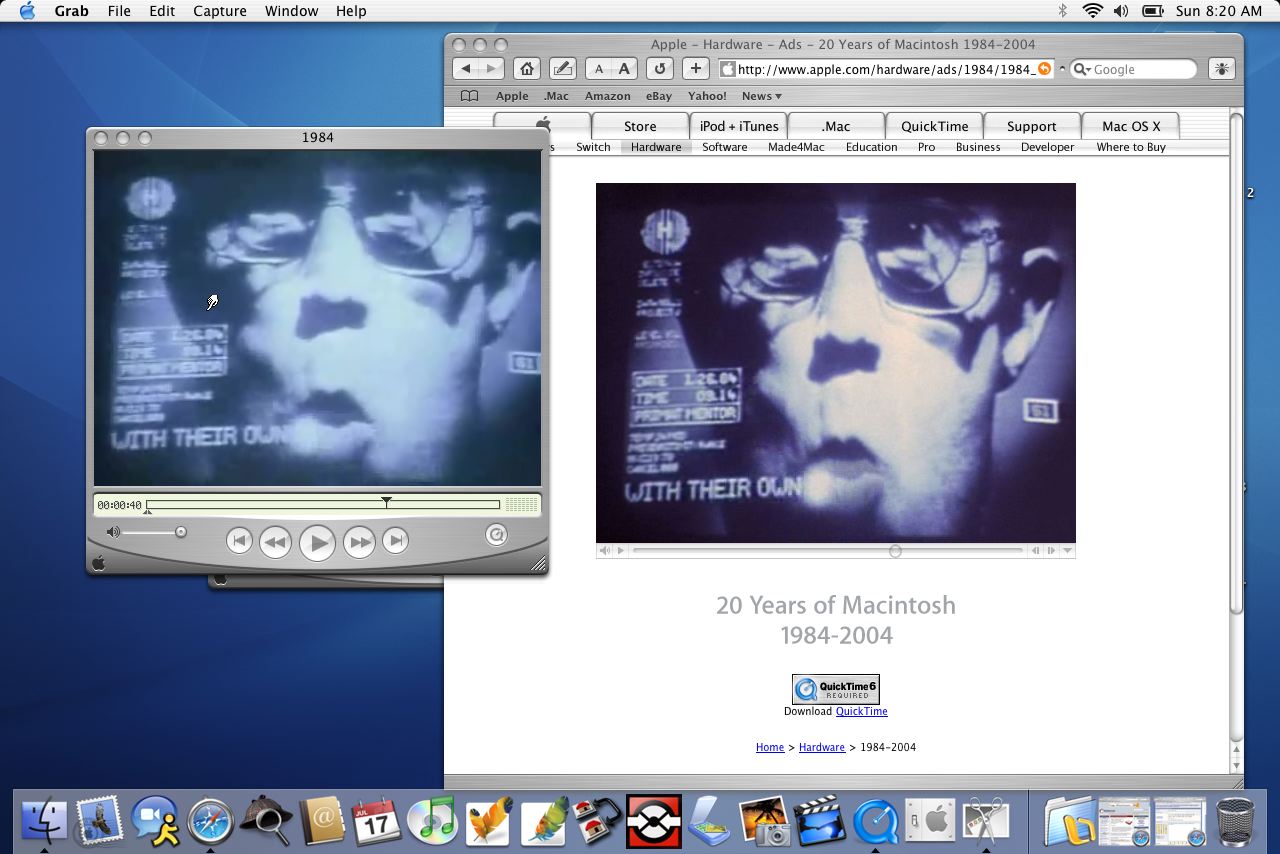Open the Capture menu in the menu bar
Viewport: 1280px width, 854px height.
[x=219, y=11]
